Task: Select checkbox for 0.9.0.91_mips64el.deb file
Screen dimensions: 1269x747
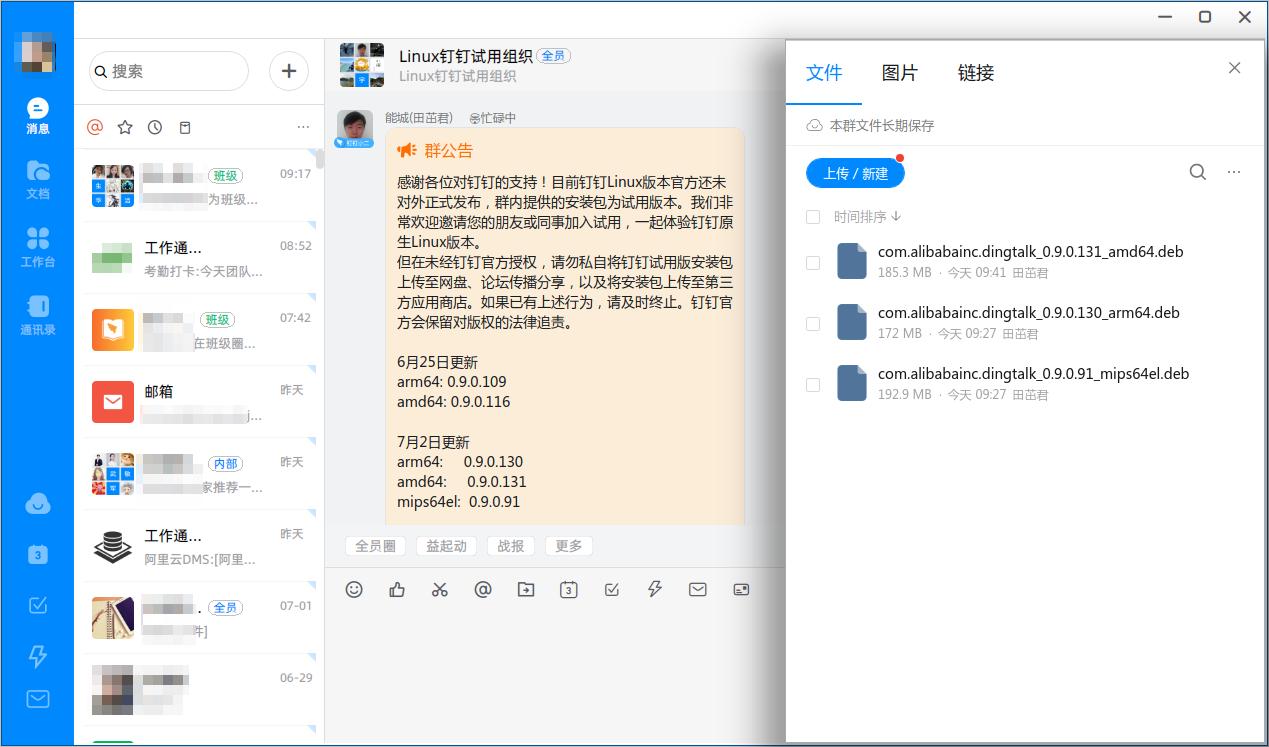Action: pyautogui.click(x=813, y=384)
